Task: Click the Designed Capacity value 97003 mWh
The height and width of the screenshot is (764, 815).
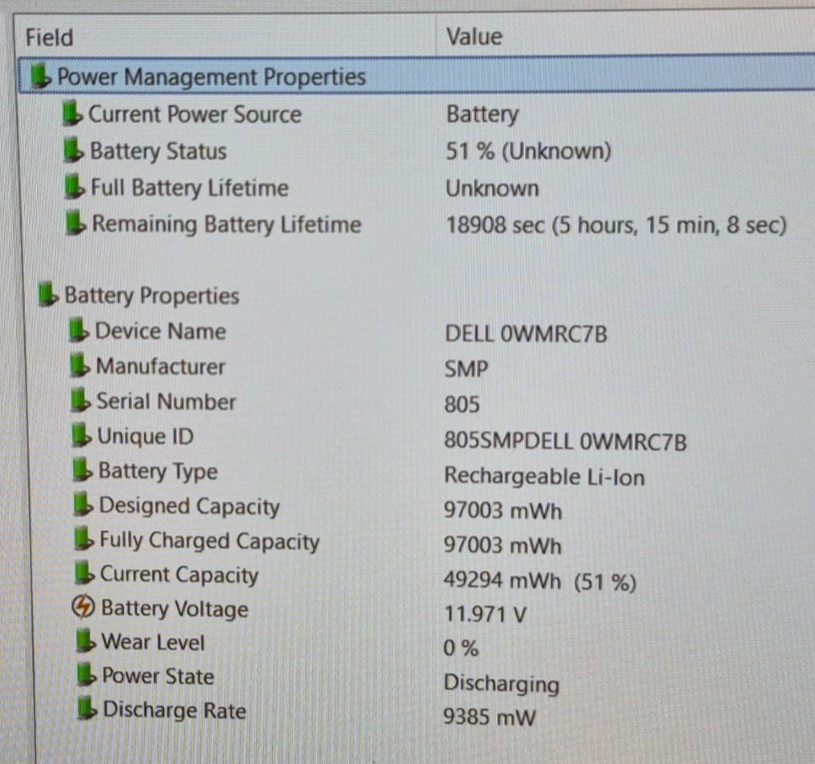Action: pyautogui.click(x=503, y=511)
